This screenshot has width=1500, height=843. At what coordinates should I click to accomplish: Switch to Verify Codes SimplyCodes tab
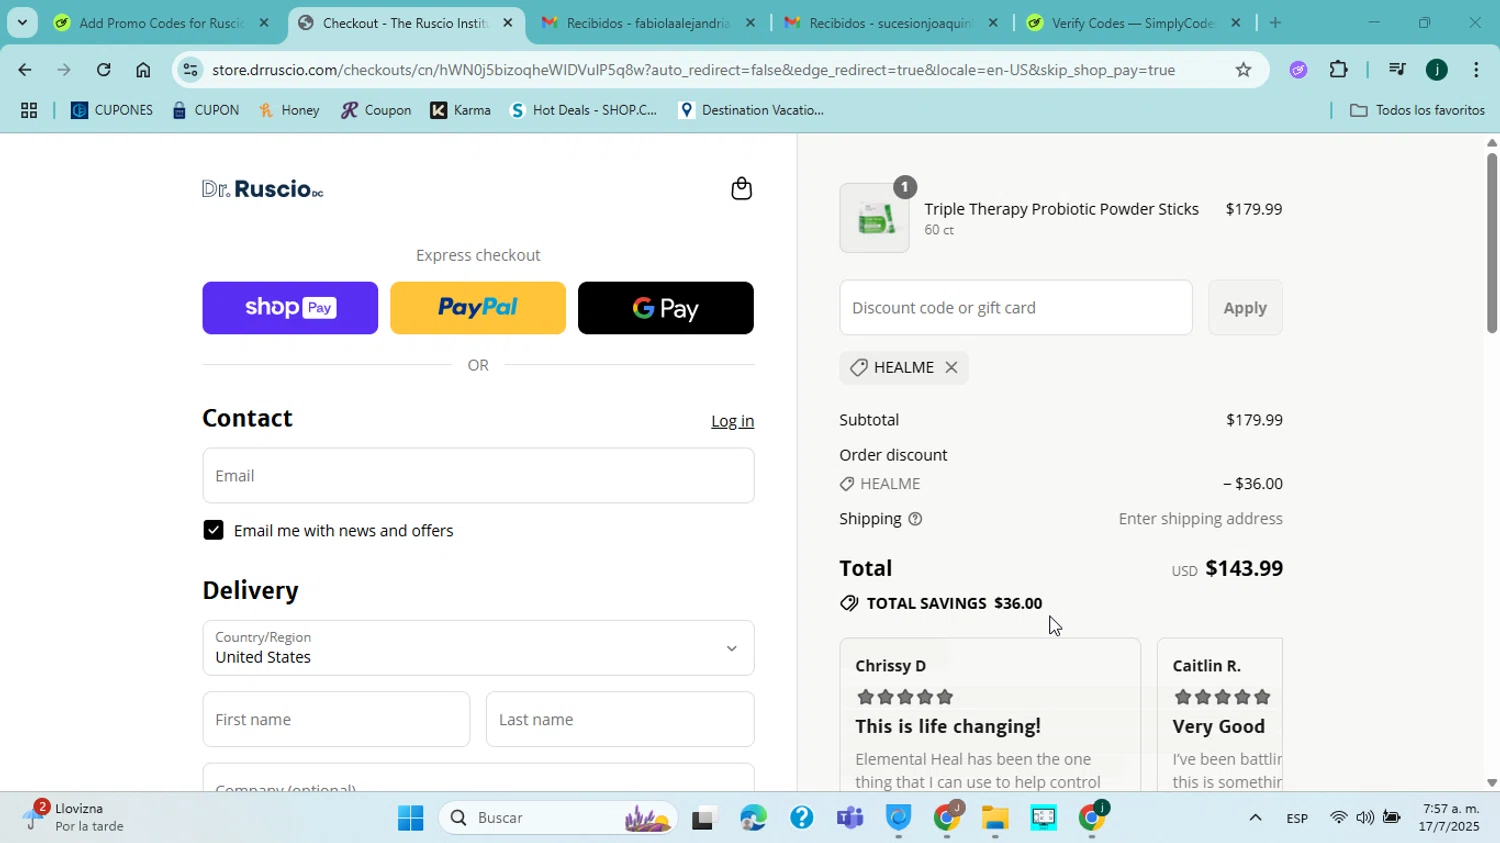(x=1132, y=22)
